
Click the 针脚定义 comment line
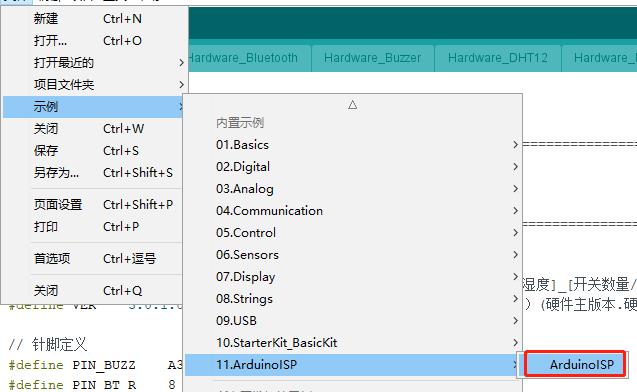pyautogui.click(x=48, y=344)
